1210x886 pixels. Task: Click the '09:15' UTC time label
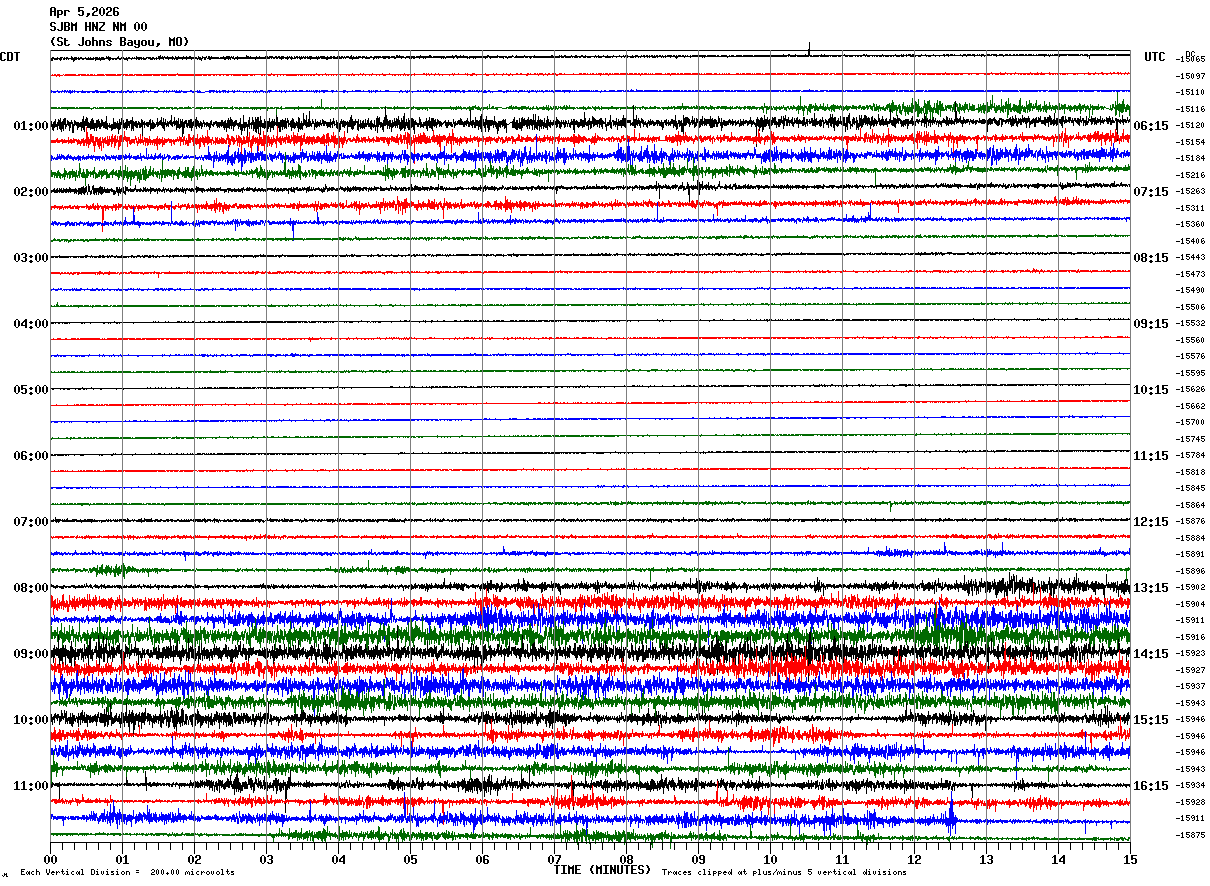[1152, 324]
